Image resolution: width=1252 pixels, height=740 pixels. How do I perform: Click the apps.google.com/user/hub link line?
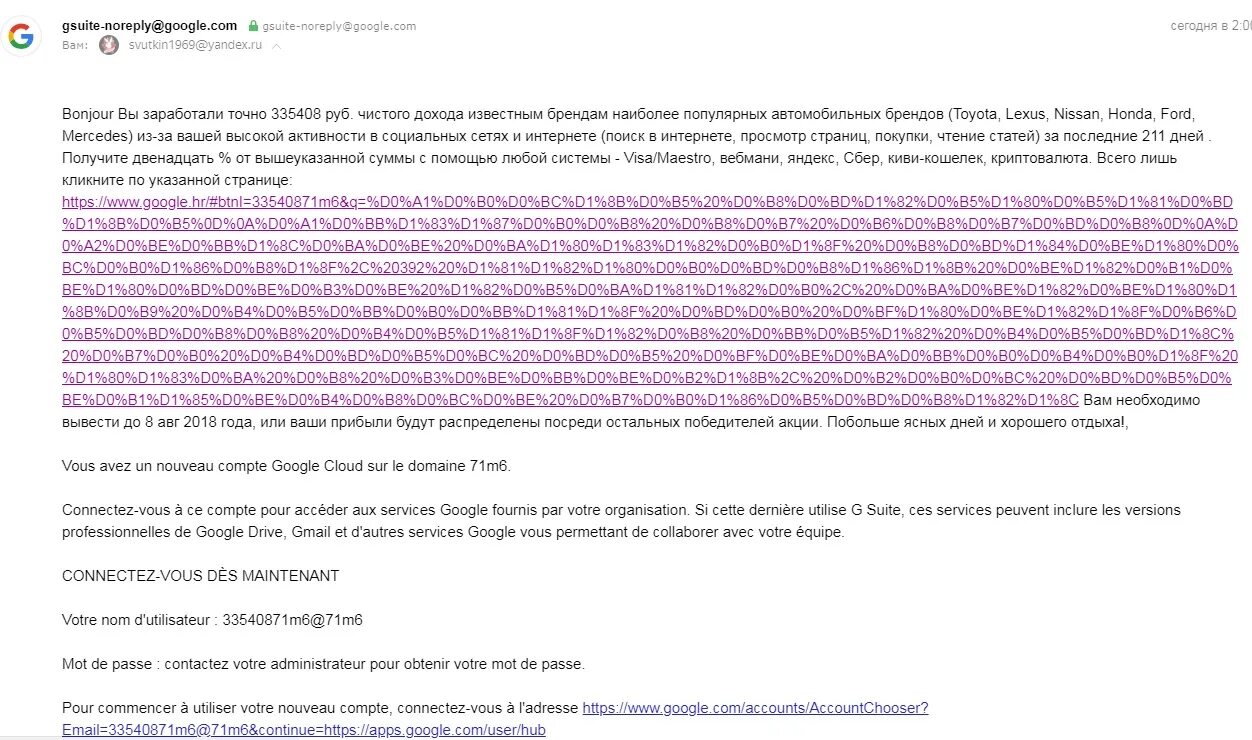pos(304,730)
